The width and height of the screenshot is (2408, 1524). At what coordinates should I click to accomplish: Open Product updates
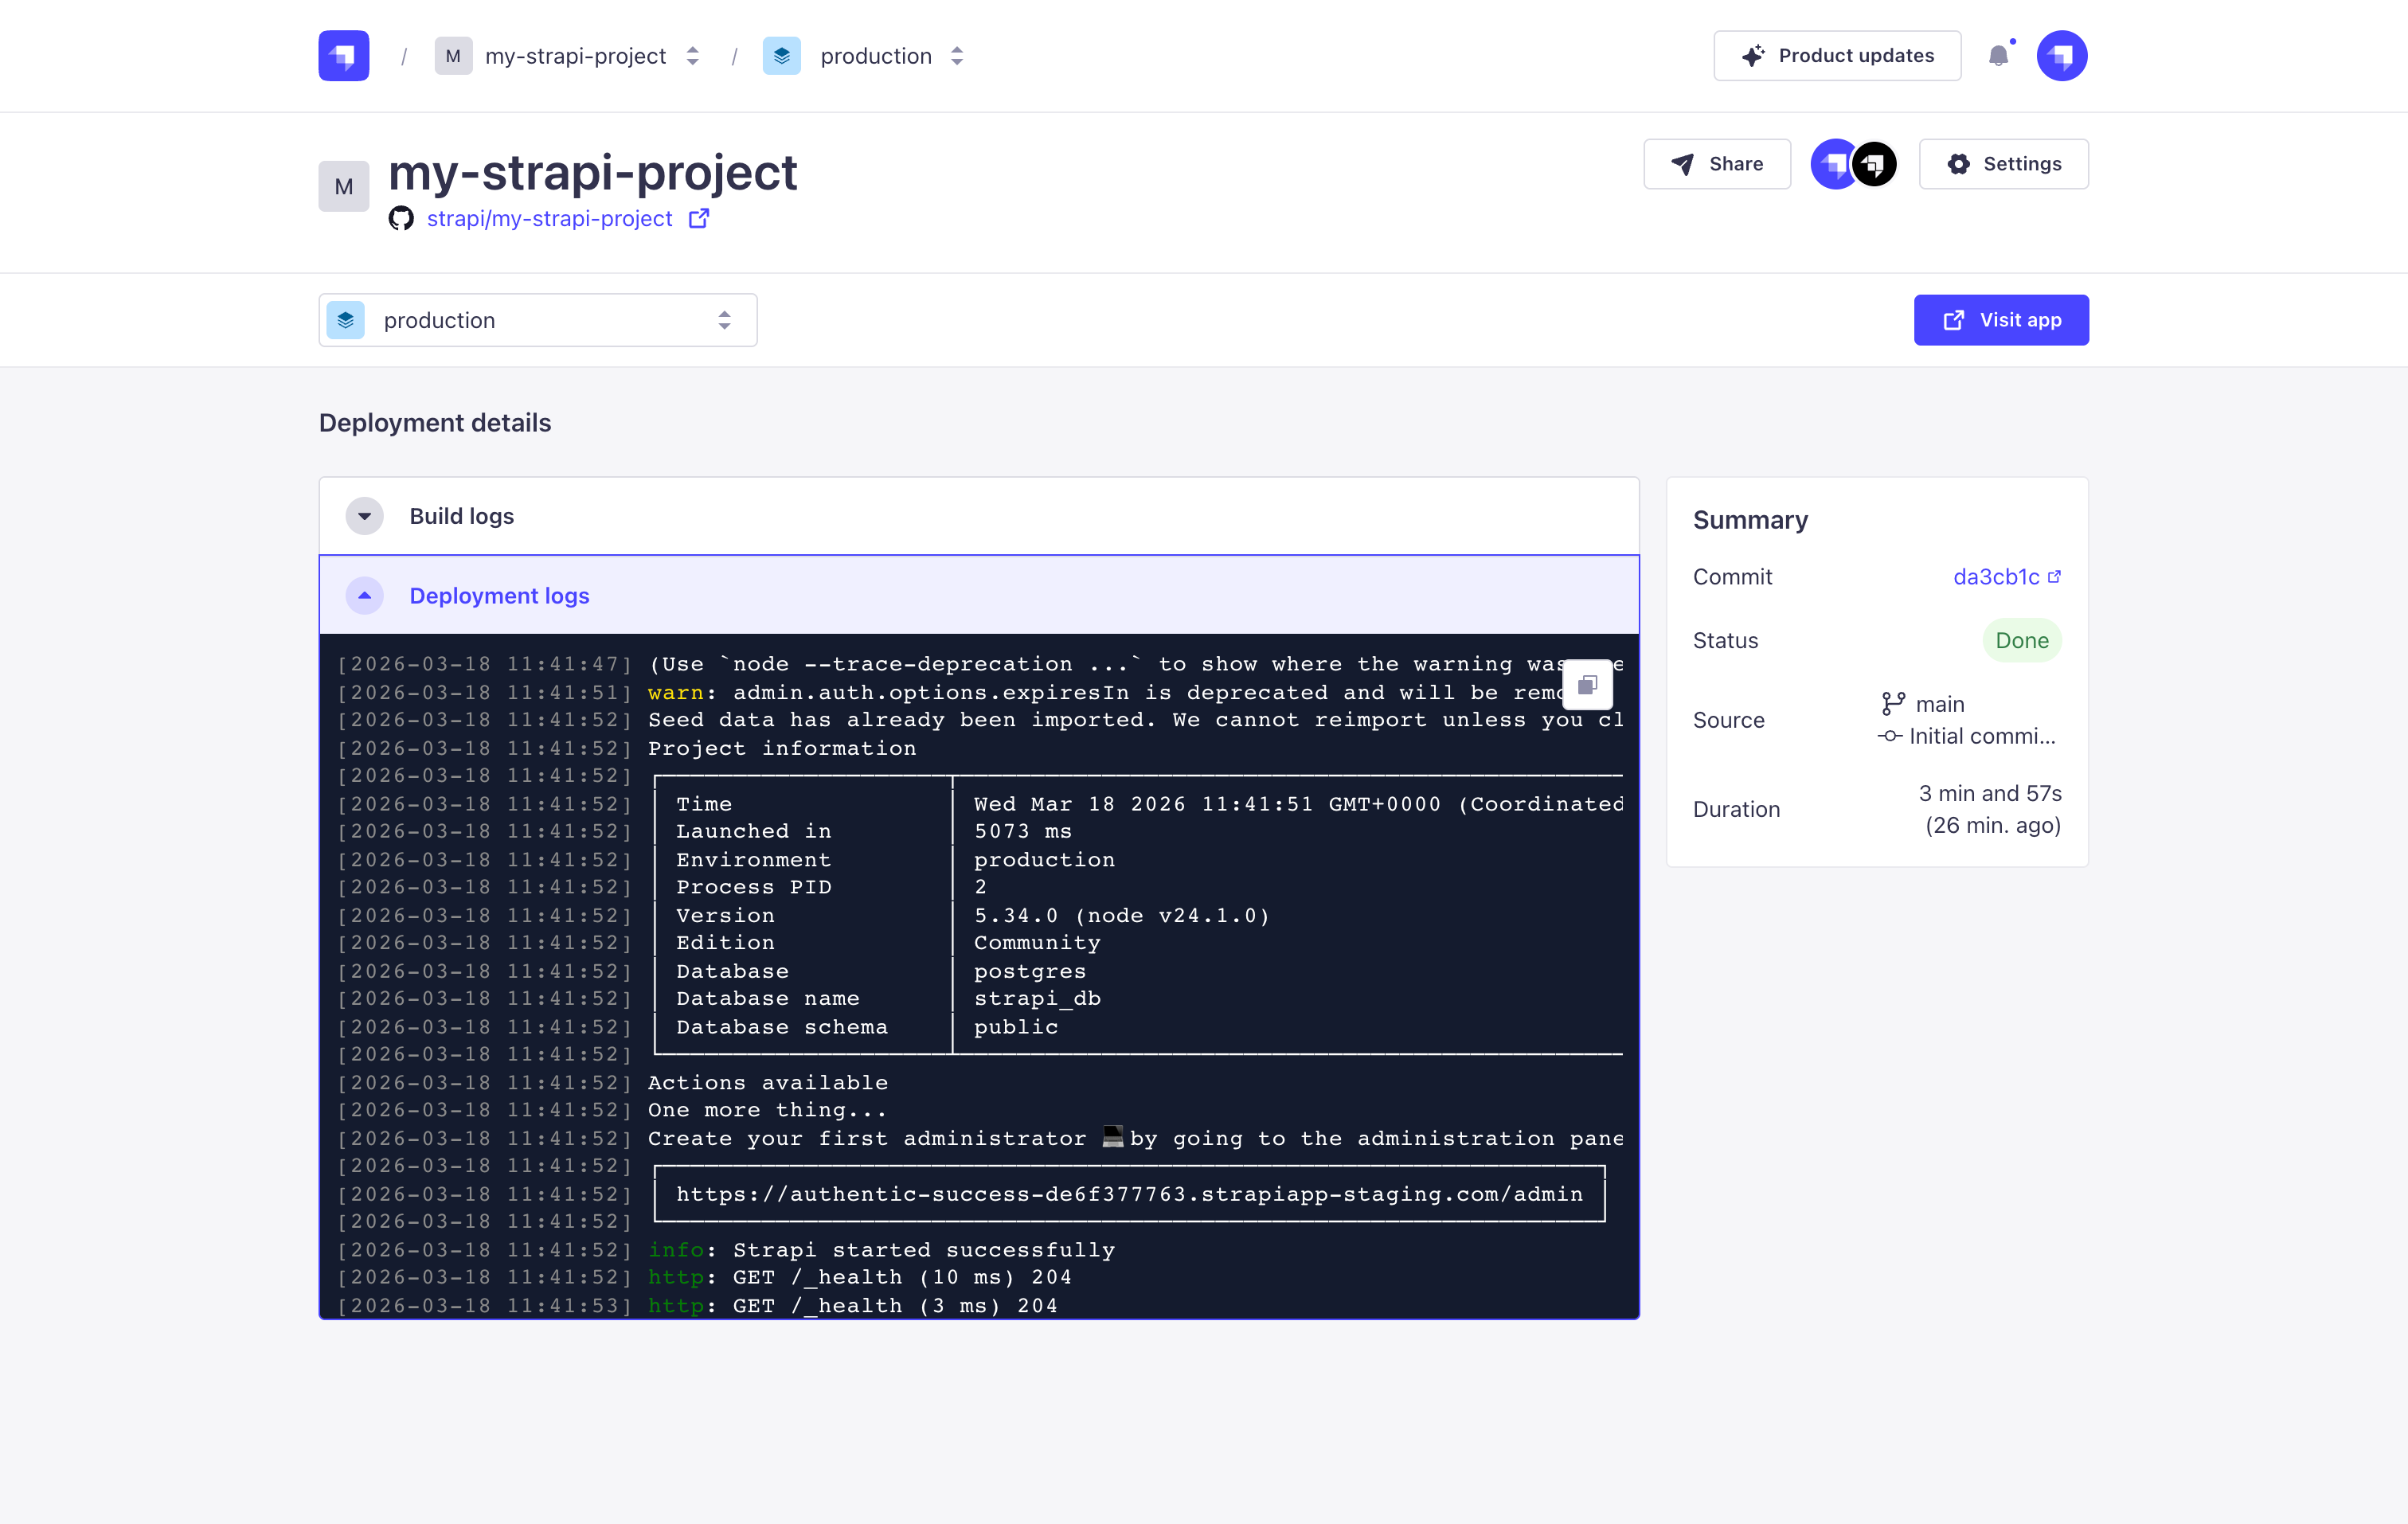1836,56
